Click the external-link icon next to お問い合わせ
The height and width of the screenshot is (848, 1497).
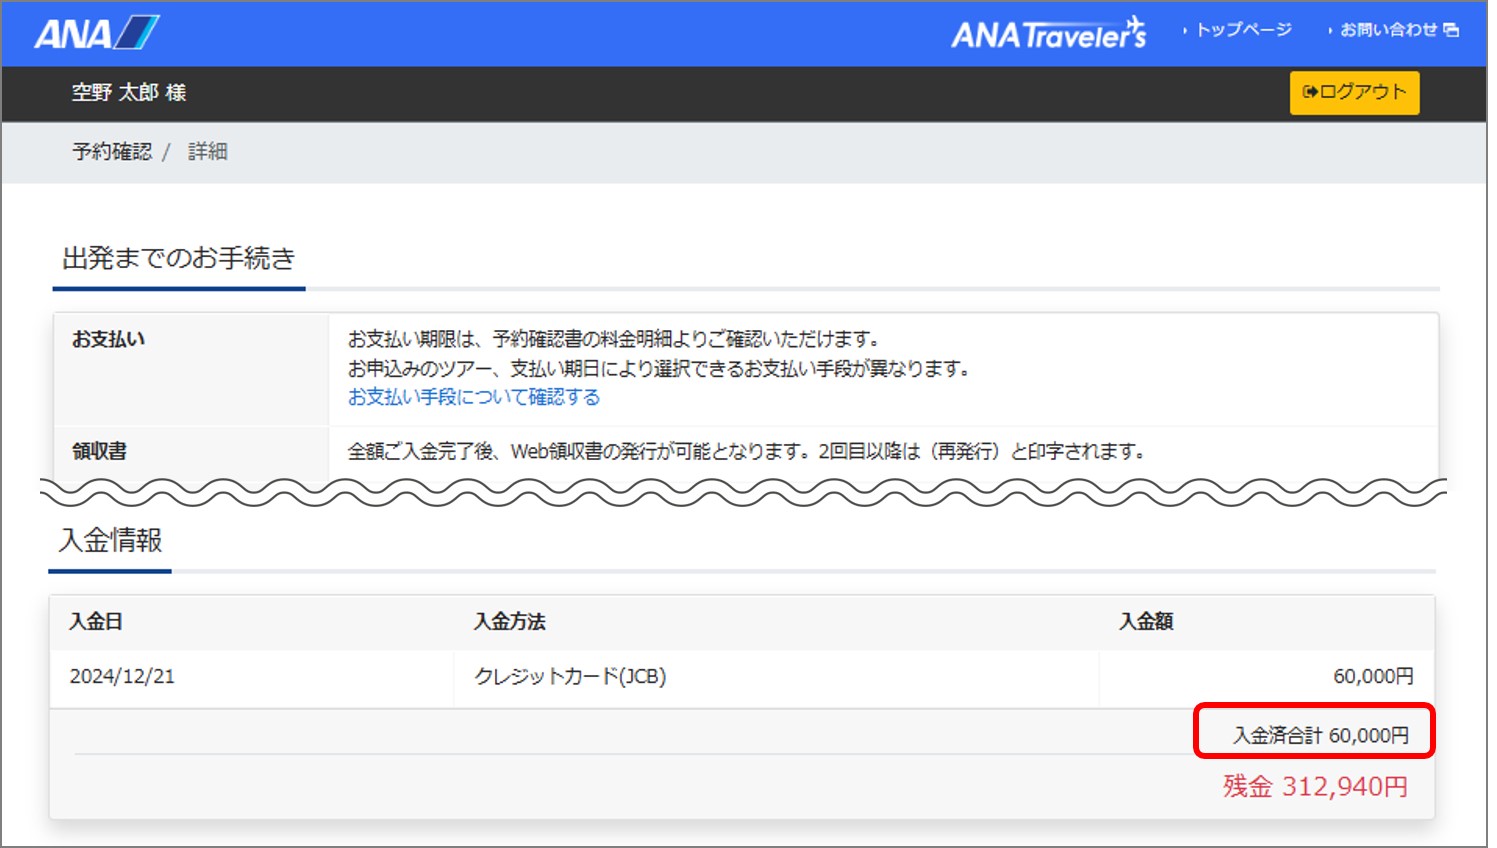pos(1453,30)
